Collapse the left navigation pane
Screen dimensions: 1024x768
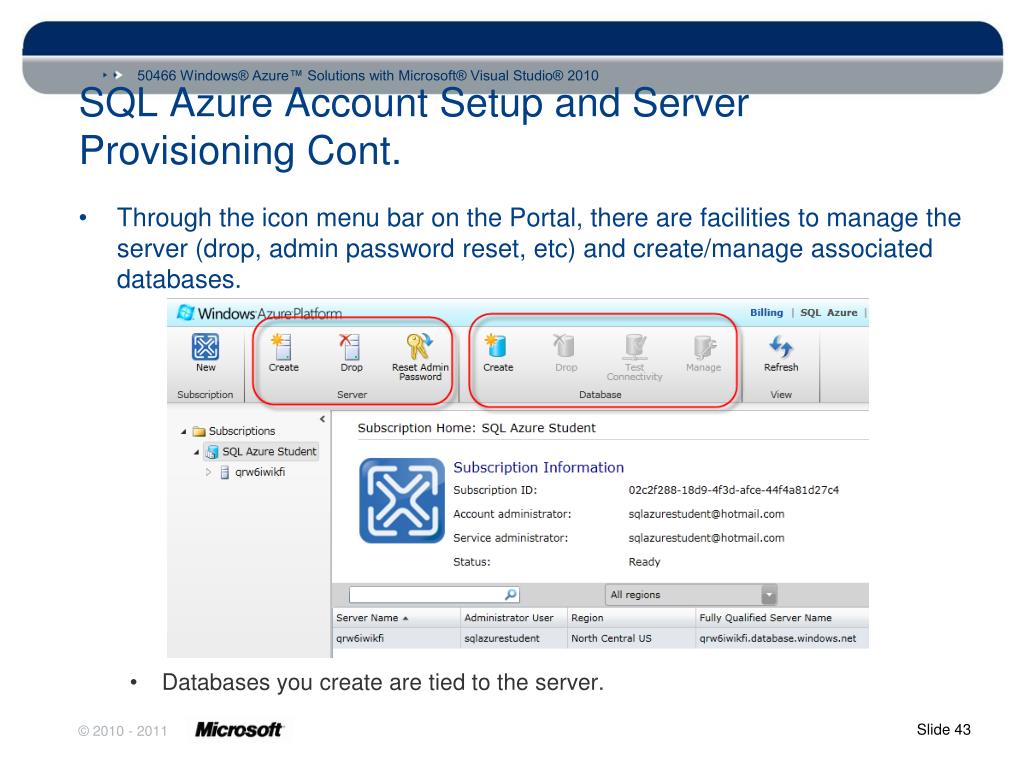[x=323, y=419]
